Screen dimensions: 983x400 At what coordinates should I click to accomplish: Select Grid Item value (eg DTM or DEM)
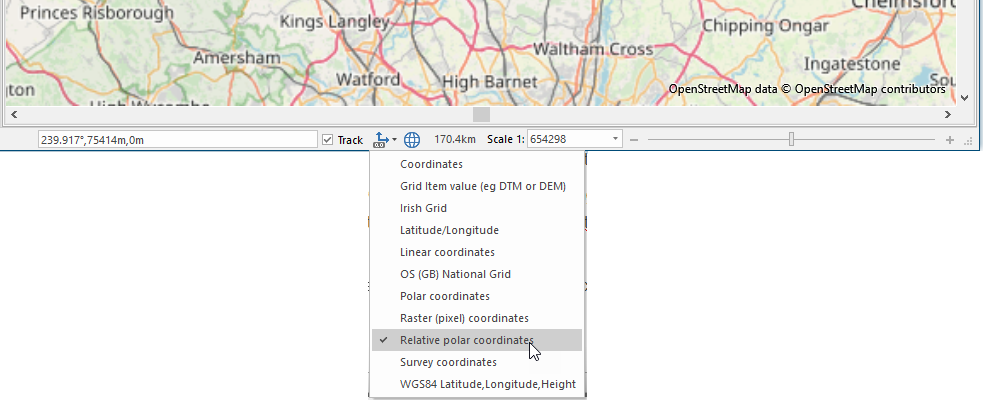(x=483, y=186)
